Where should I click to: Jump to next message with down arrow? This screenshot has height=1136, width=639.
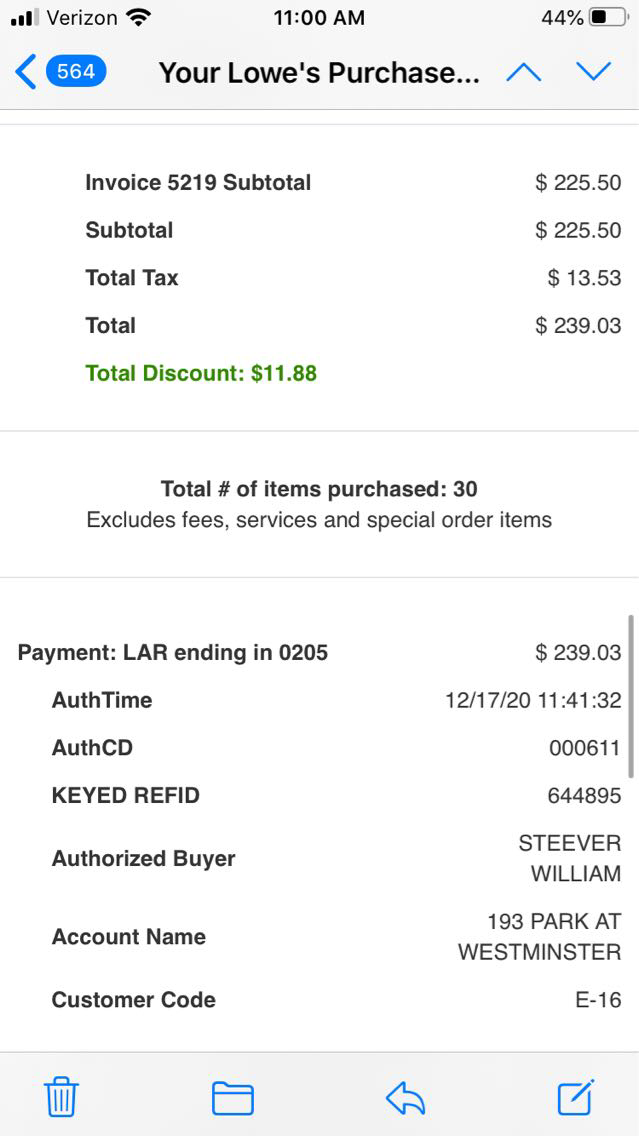click(x=593, y=72)
